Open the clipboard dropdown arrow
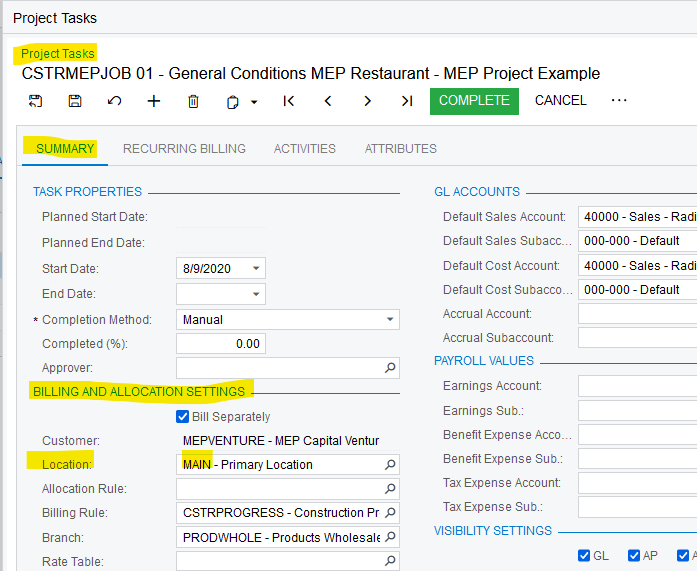Screen dimensions: 697x571 click(x=254, y=102)
